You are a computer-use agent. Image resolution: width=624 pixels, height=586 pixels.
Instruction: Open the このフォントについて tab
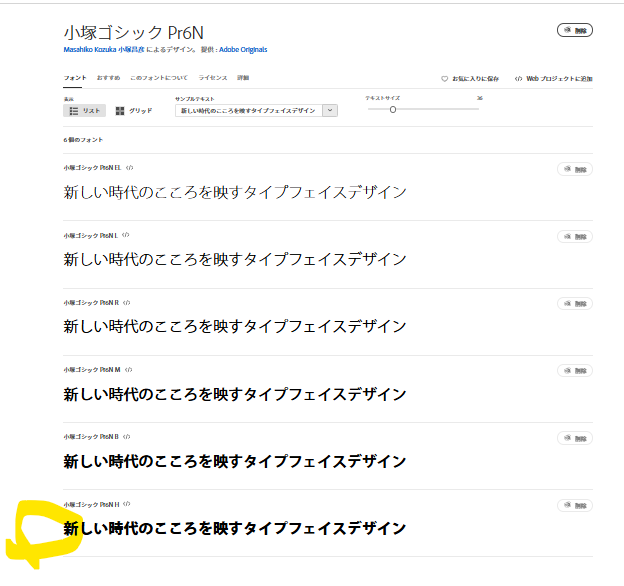click(159, 78)
